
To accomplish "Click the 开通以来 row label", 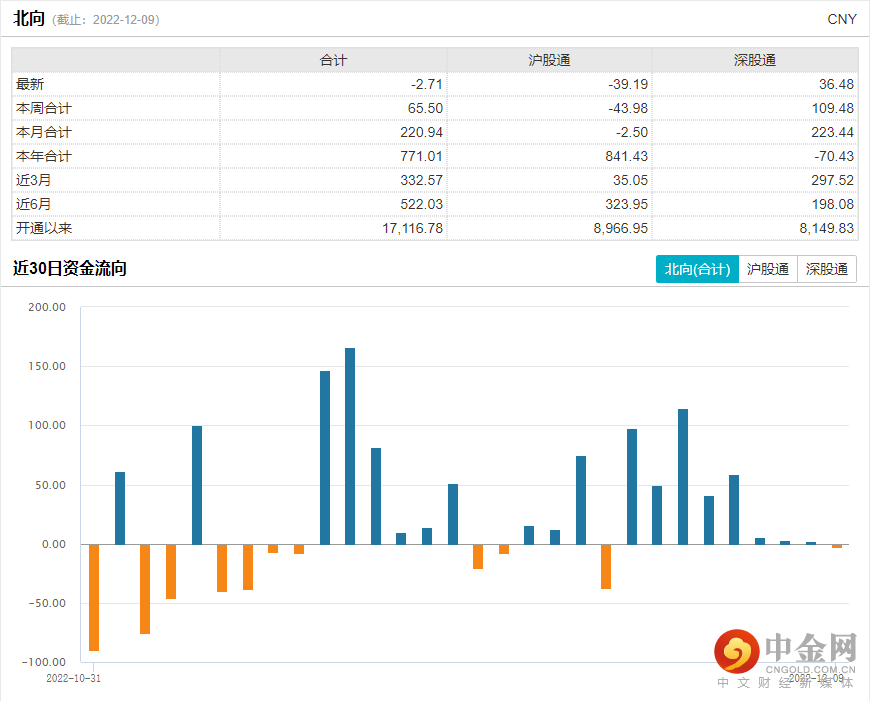I will [44, 228].
